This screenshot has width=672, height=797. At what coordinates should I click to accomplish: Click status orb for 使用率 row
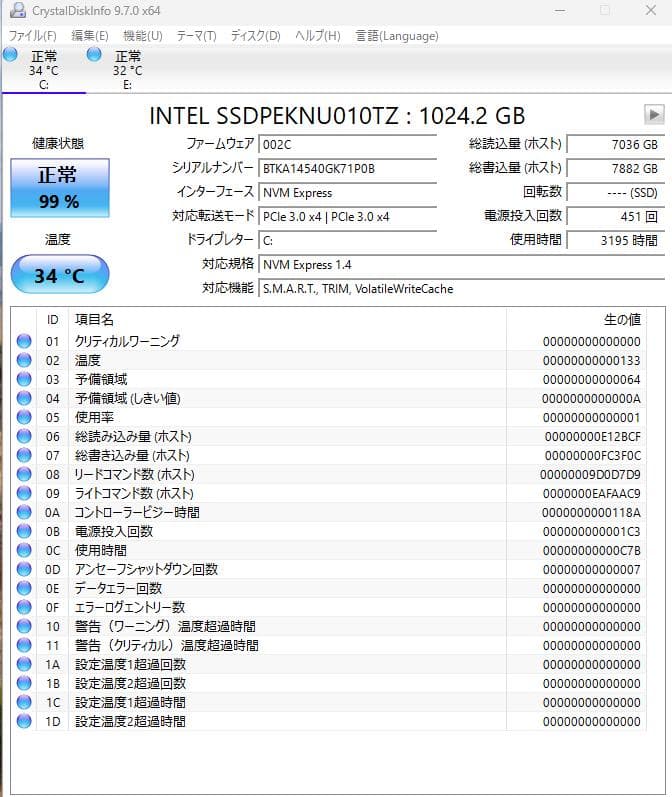point(24,417)
